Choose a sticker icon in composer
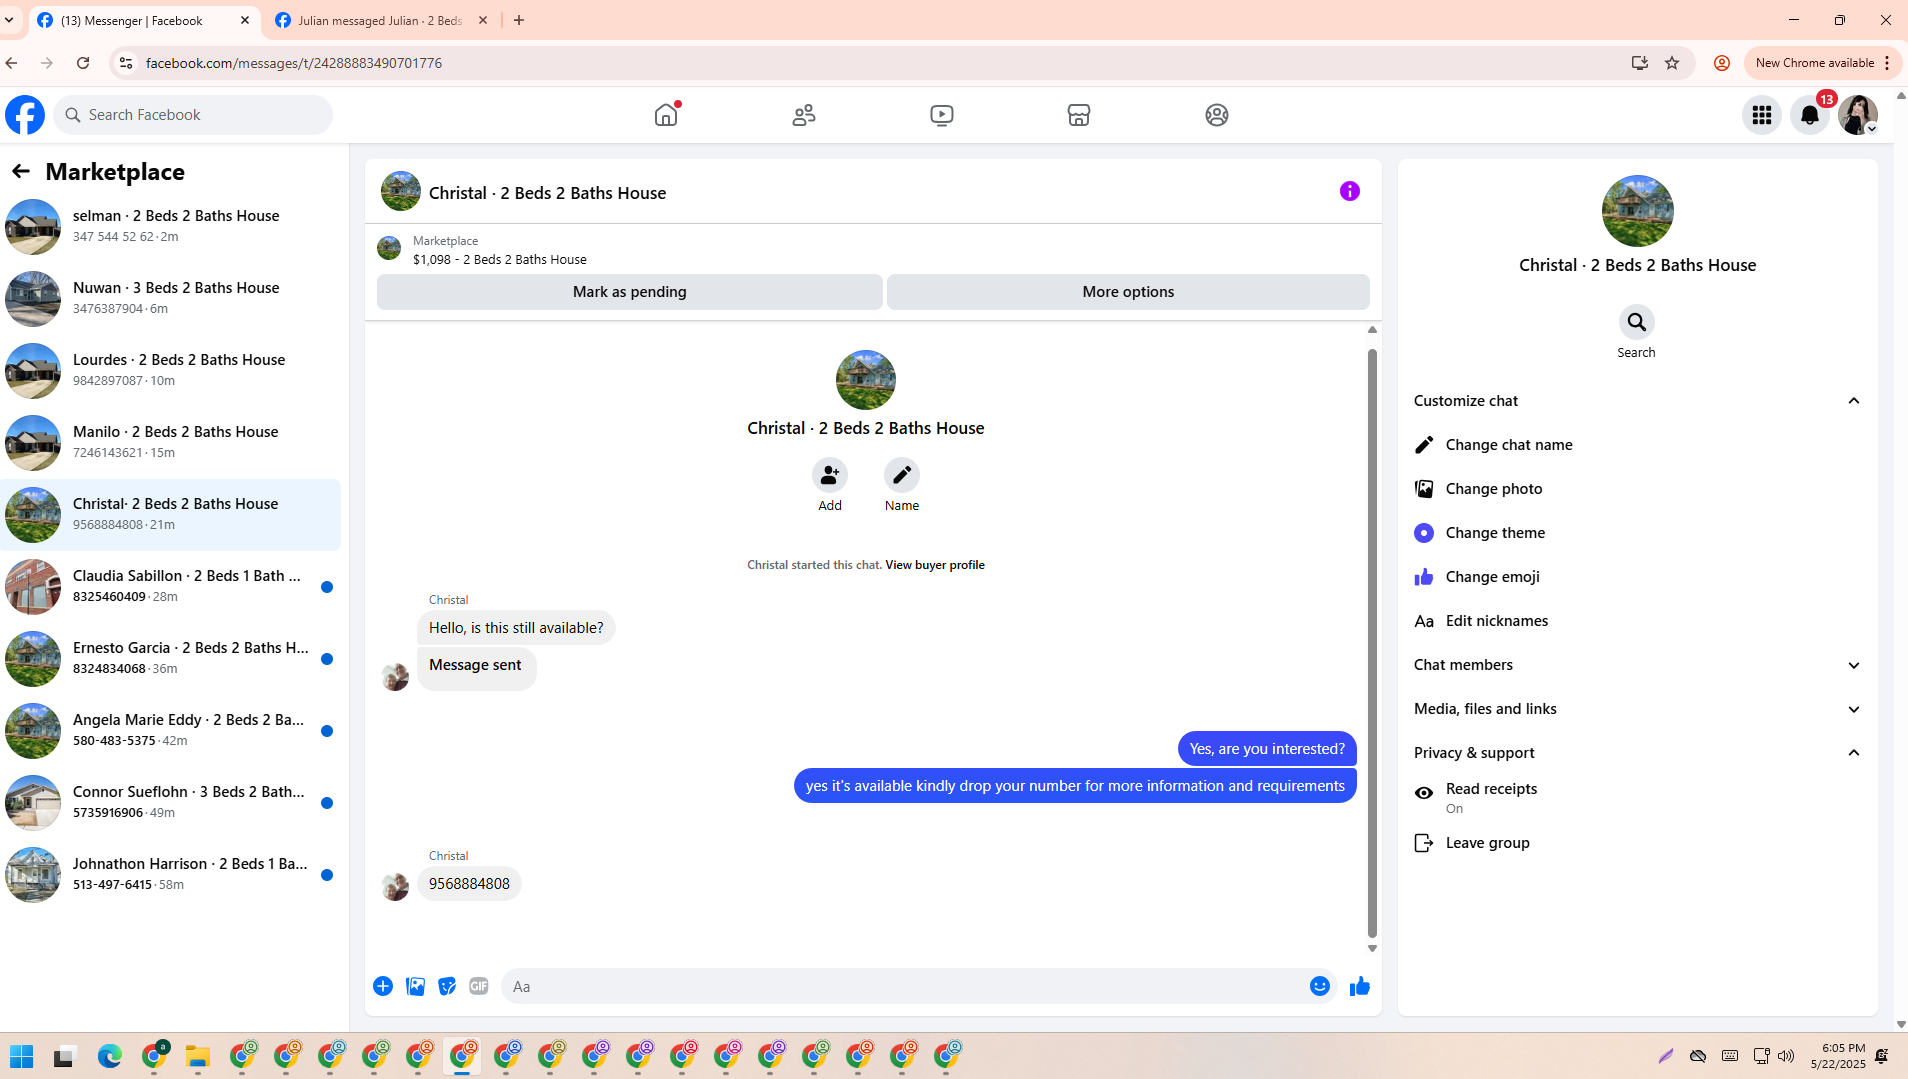This screenshot has width=1908, height=1079. pyautogui.click(x=447, y=986)
